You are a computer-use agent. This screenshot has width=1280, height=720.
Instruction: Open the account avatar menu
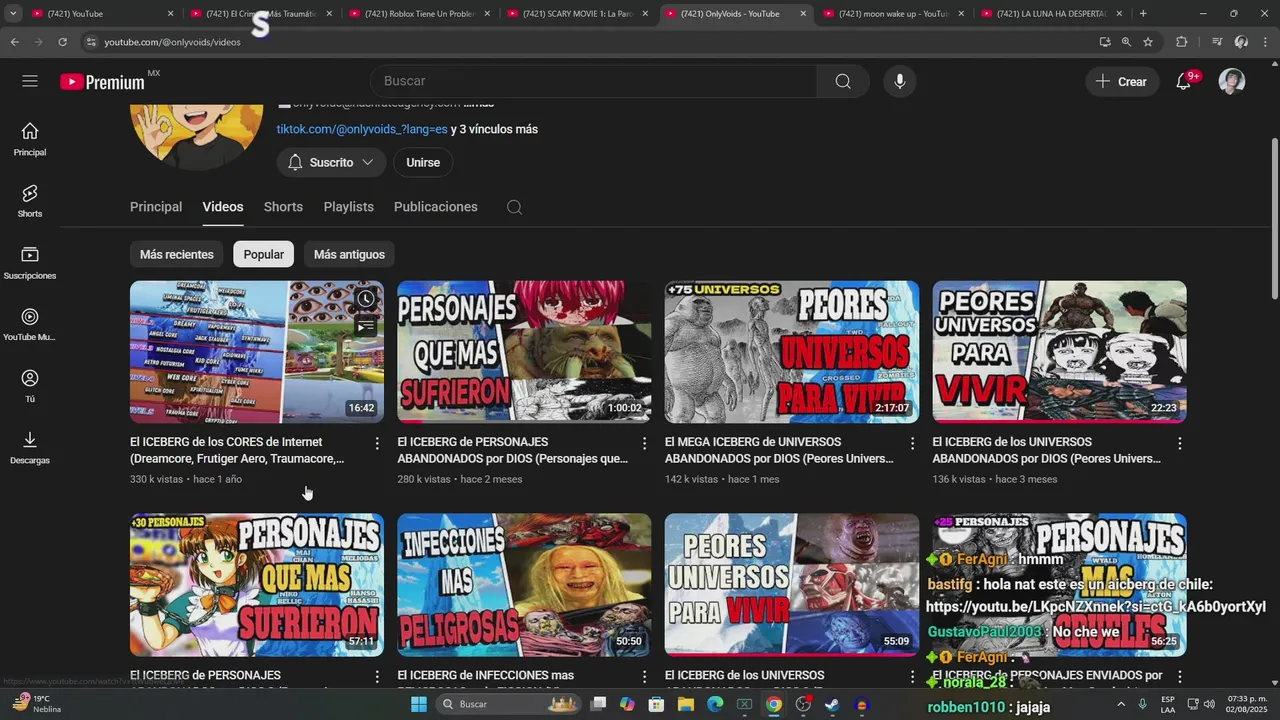1232,81
